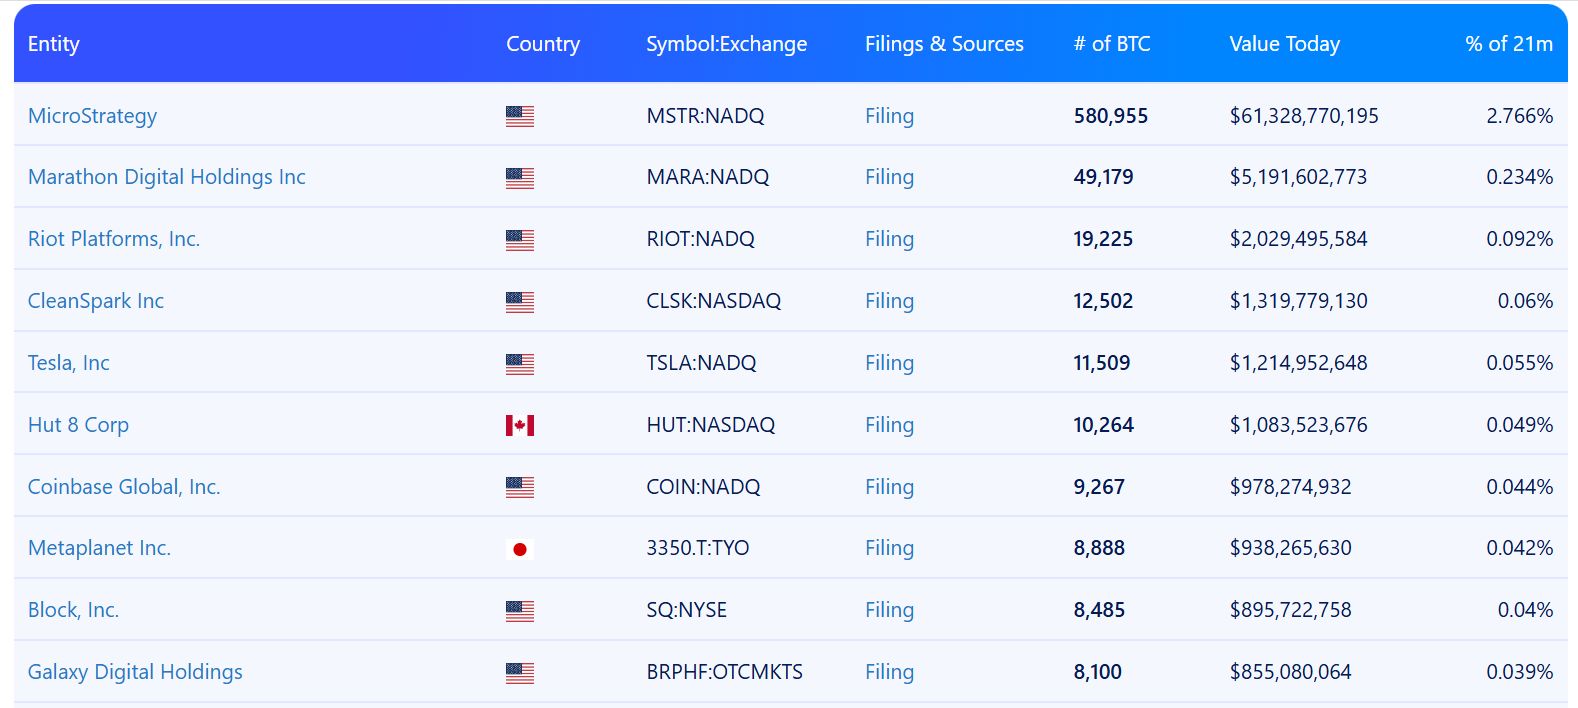Open Metaplanet's Filing source
This screenshot has width=1578, height=708.
pyautogui.click(x=889, y=548)
